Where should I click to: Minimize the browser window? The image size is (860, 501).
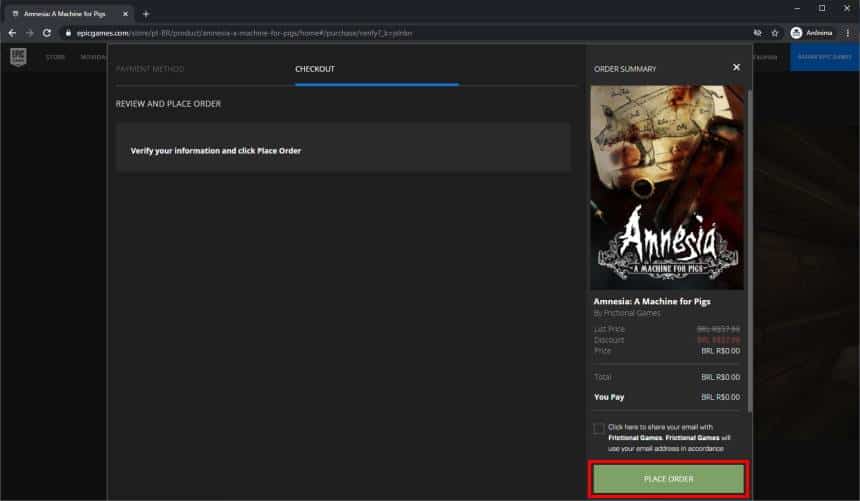click(797, 8)
